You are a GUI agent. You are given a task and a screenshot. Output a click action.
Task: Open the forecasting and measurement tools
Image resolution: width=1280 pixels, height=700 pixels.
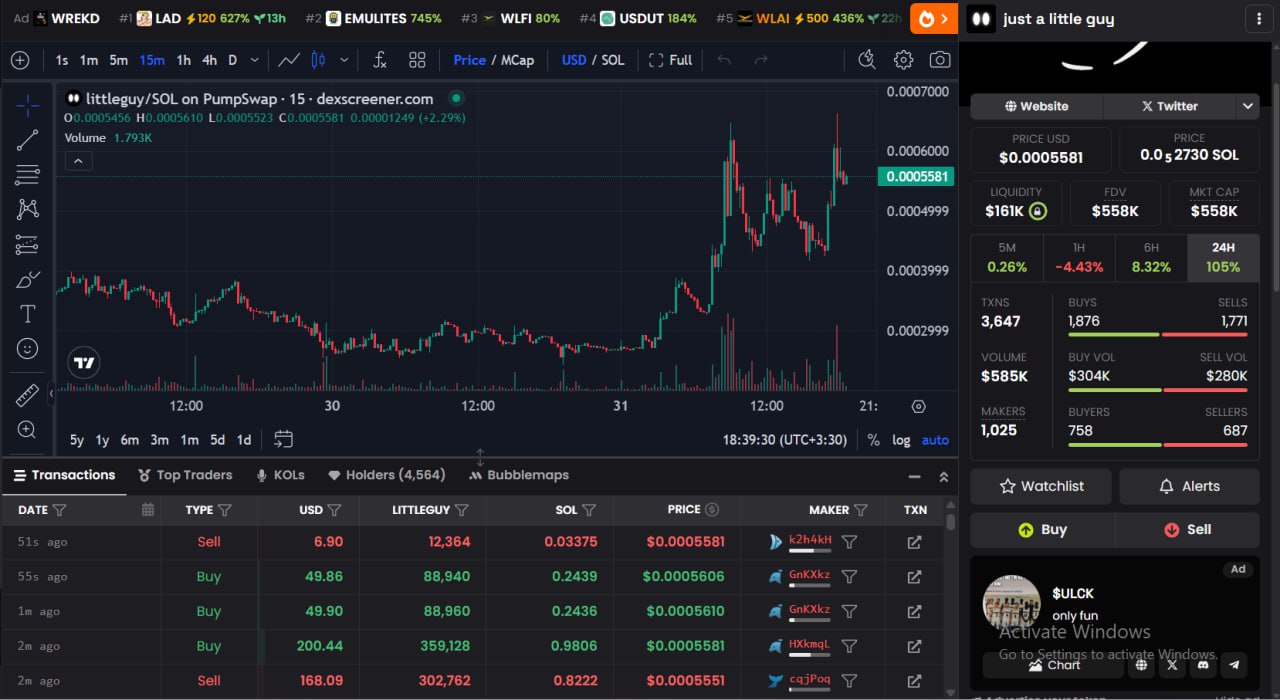click(x=27, y=244)
